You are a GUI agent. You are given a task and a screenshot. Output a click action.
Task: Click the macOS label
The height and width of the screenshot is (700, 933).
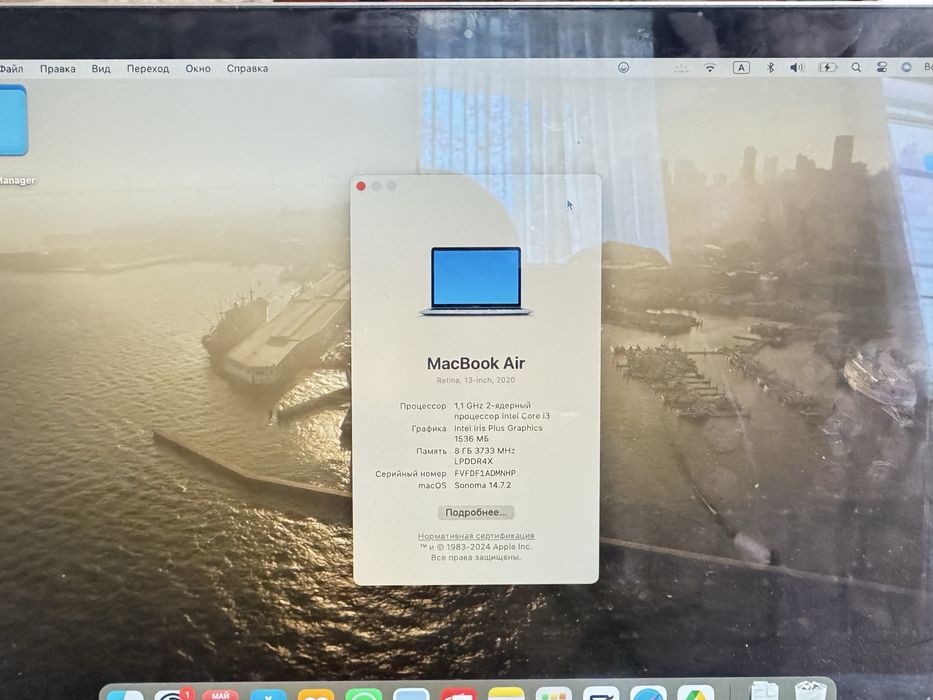click(432, 486)
